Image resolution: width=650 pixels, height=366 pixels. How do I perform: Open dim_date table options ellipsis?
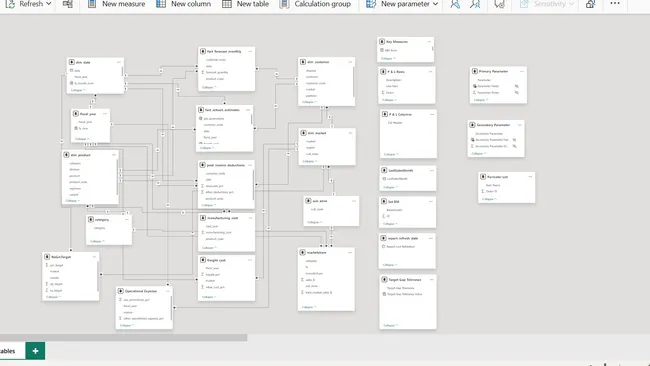119,62
